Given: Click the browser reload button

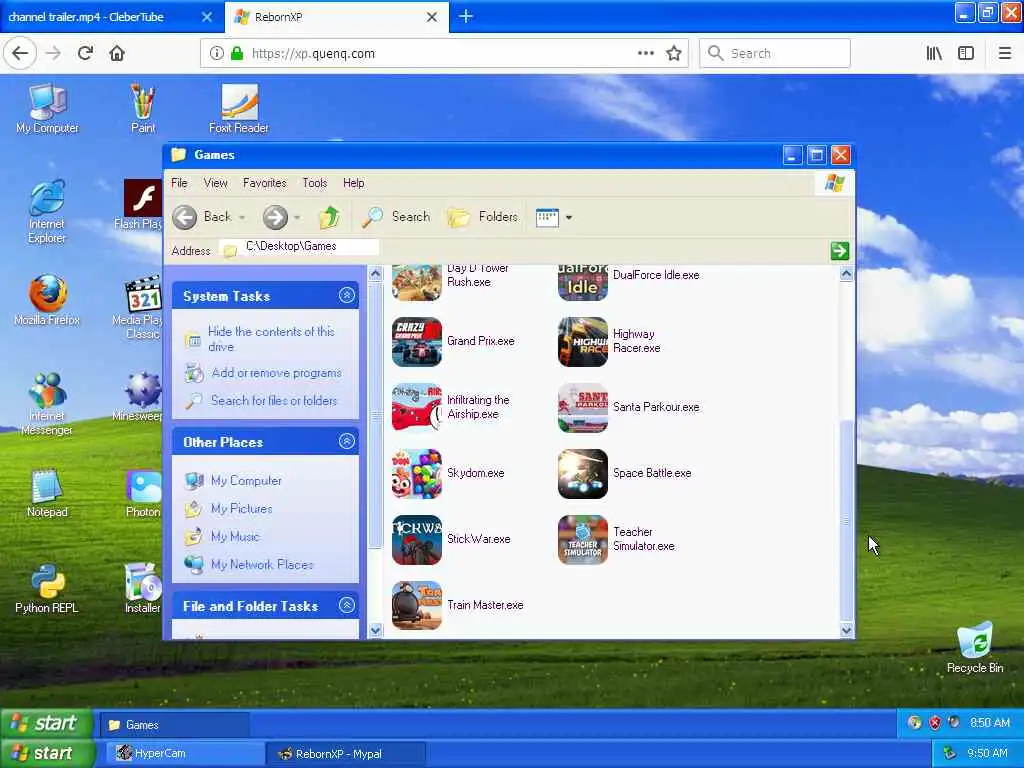Looking at the screenshot, I should click(x=86, y=54).
